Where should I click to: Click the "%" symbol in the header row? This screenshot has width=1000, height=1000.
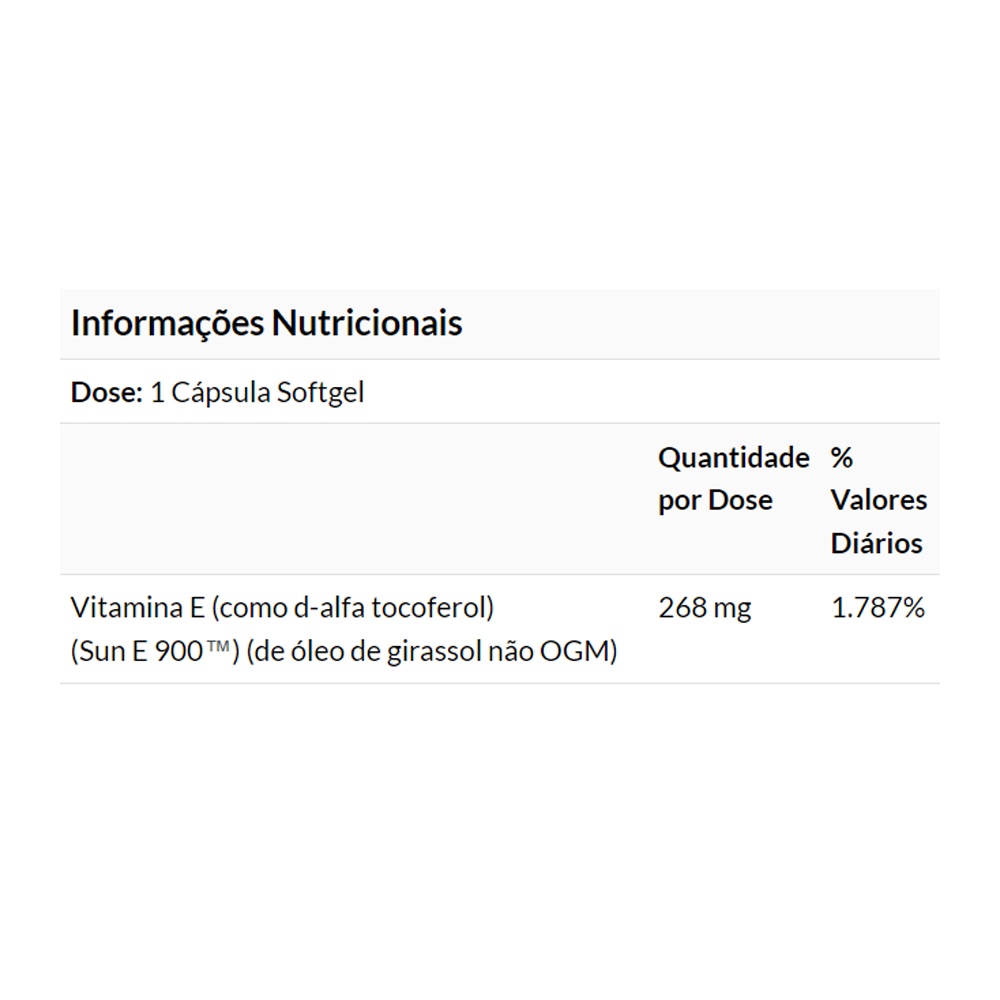click(841, 458)
